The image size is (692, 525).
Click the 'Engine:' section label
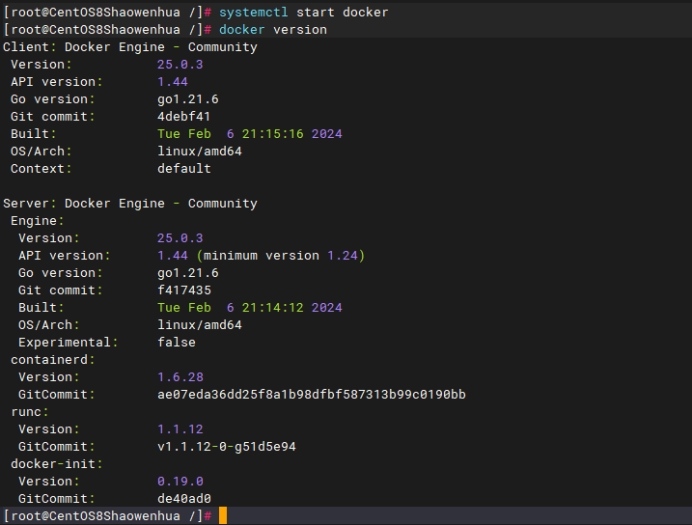[37, 221]
